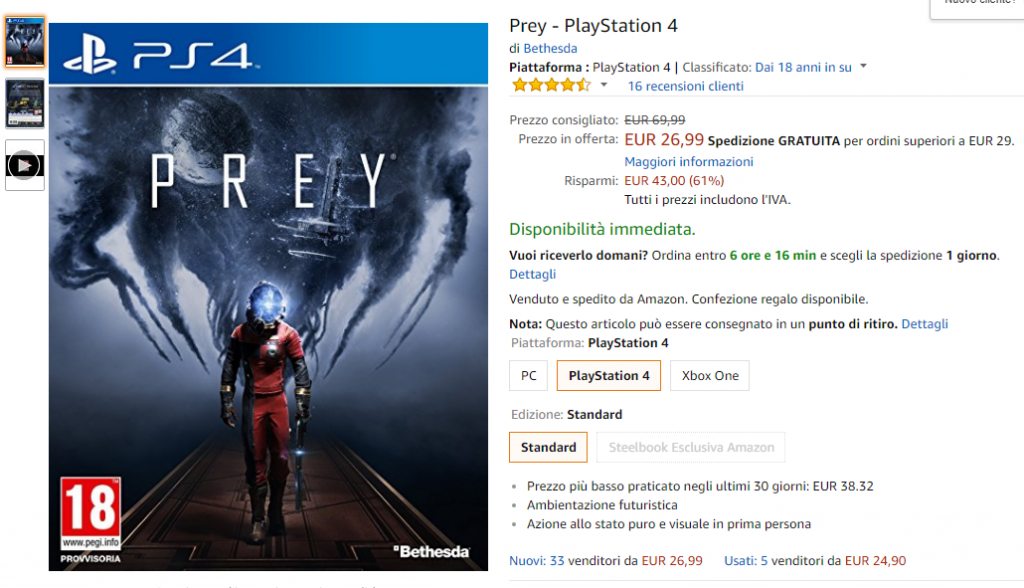
Task: Expand the age classification dropdown arrow
Action: pyautogui.click(x=863, y=67)
